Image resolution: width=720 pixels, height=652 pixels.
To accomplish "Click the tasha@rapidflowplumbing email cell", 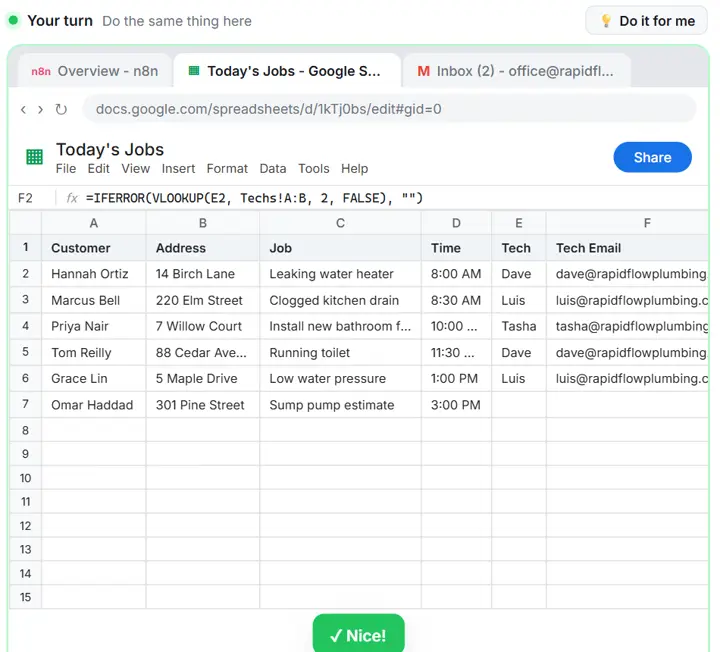I will coord(627,326).
